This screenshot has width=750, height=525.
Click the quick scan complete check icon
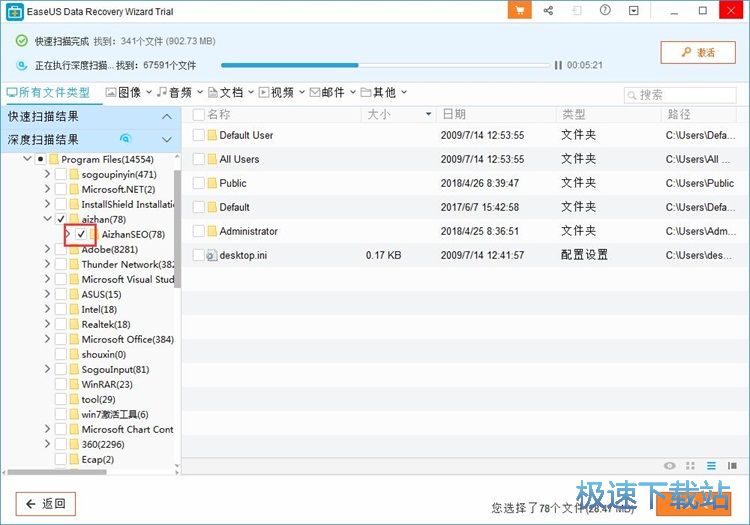click(x=22, y=41)
